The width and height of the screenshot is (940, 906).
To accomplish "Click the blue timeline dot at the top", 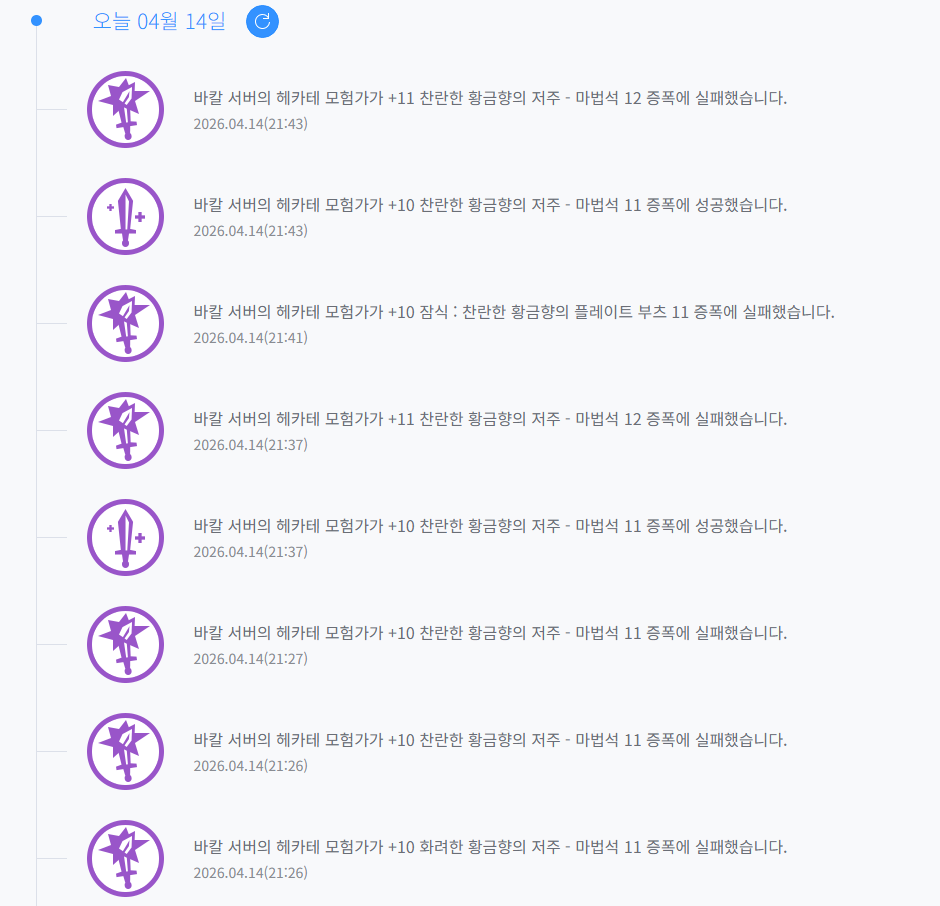I will click(36, 21).
